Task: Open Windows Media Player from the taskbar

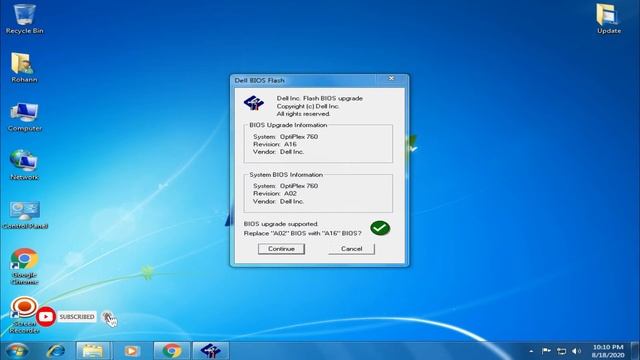Action: [131, 351]
